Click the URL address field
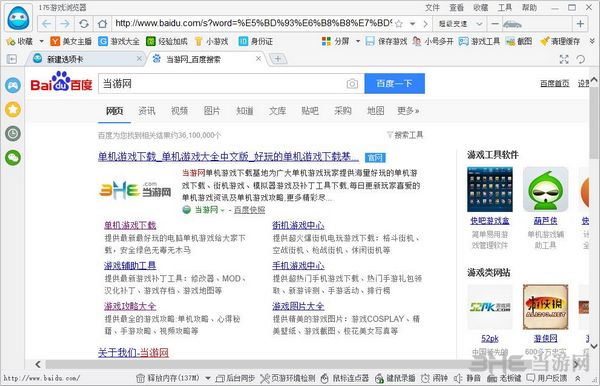 253,23
